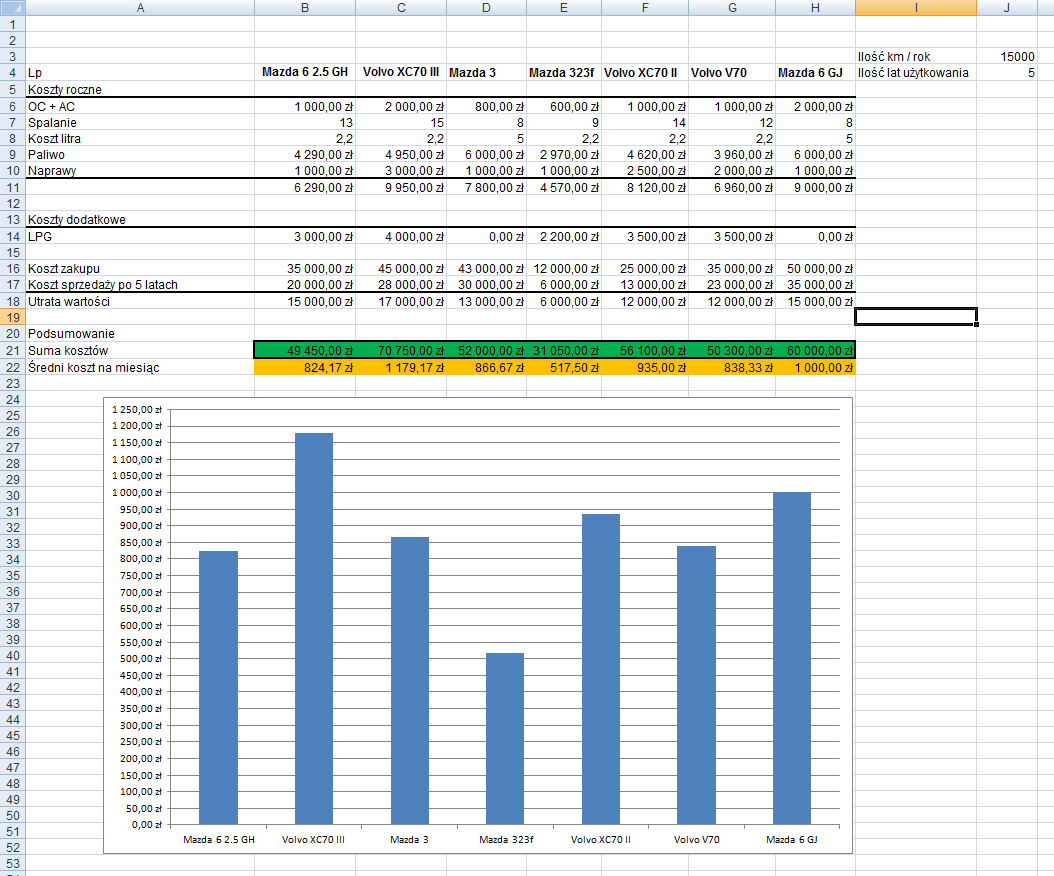1054x876 pixels.
Task: Select column J header
Action: point(1008,7)
